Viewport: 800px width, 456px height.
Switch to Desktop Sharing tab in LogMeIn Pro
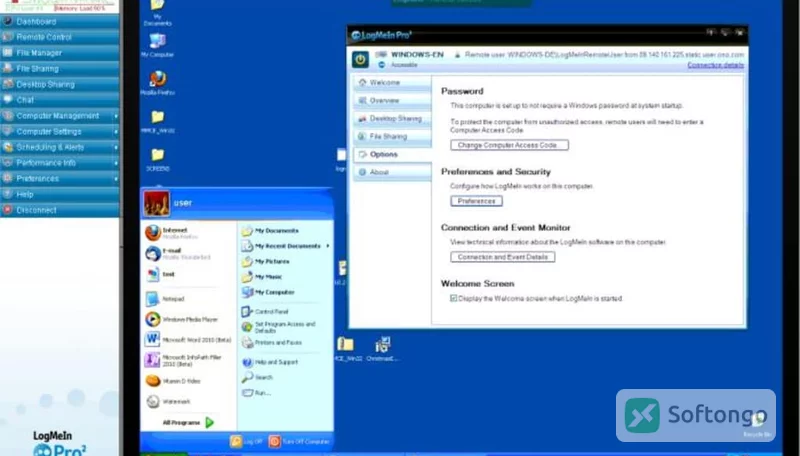click(392, 118)
